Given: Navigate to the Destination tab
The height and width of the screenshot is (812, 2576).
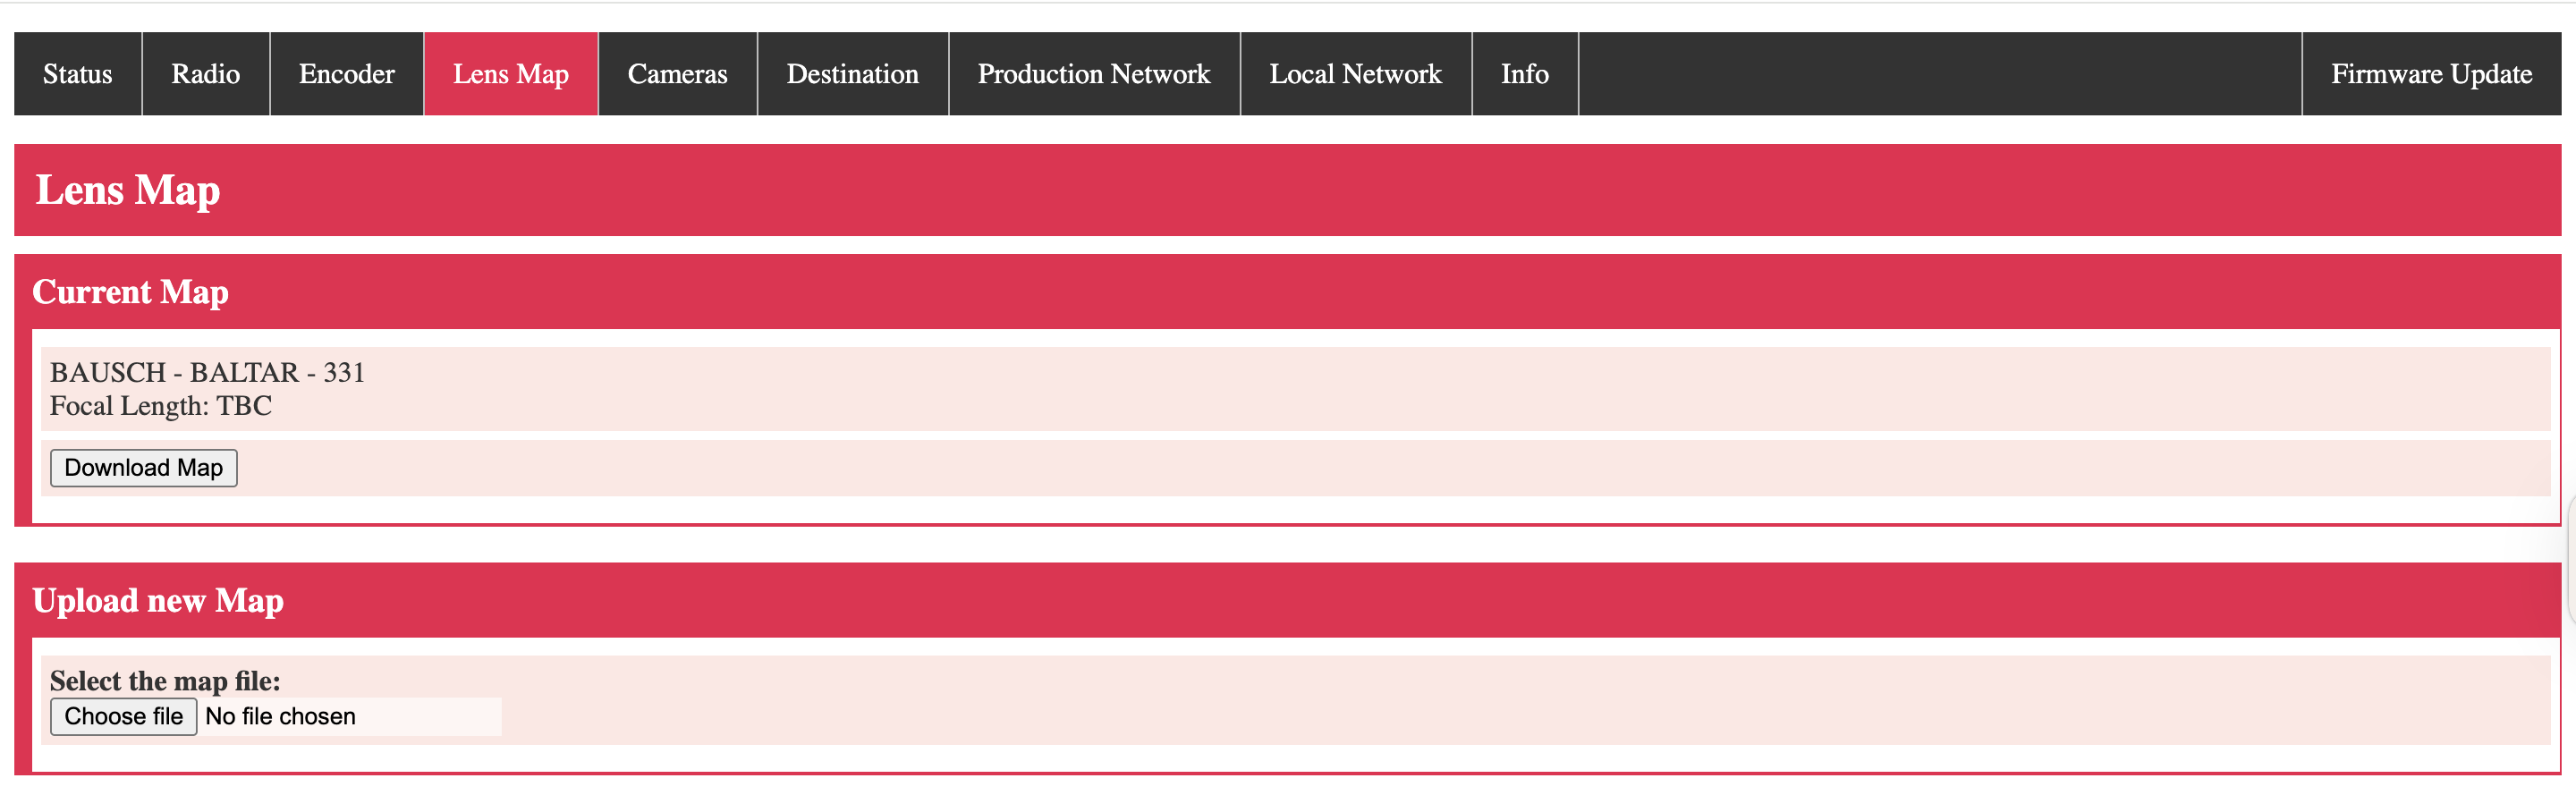Looking at the screenshot, I should click(x=852, y=74).
